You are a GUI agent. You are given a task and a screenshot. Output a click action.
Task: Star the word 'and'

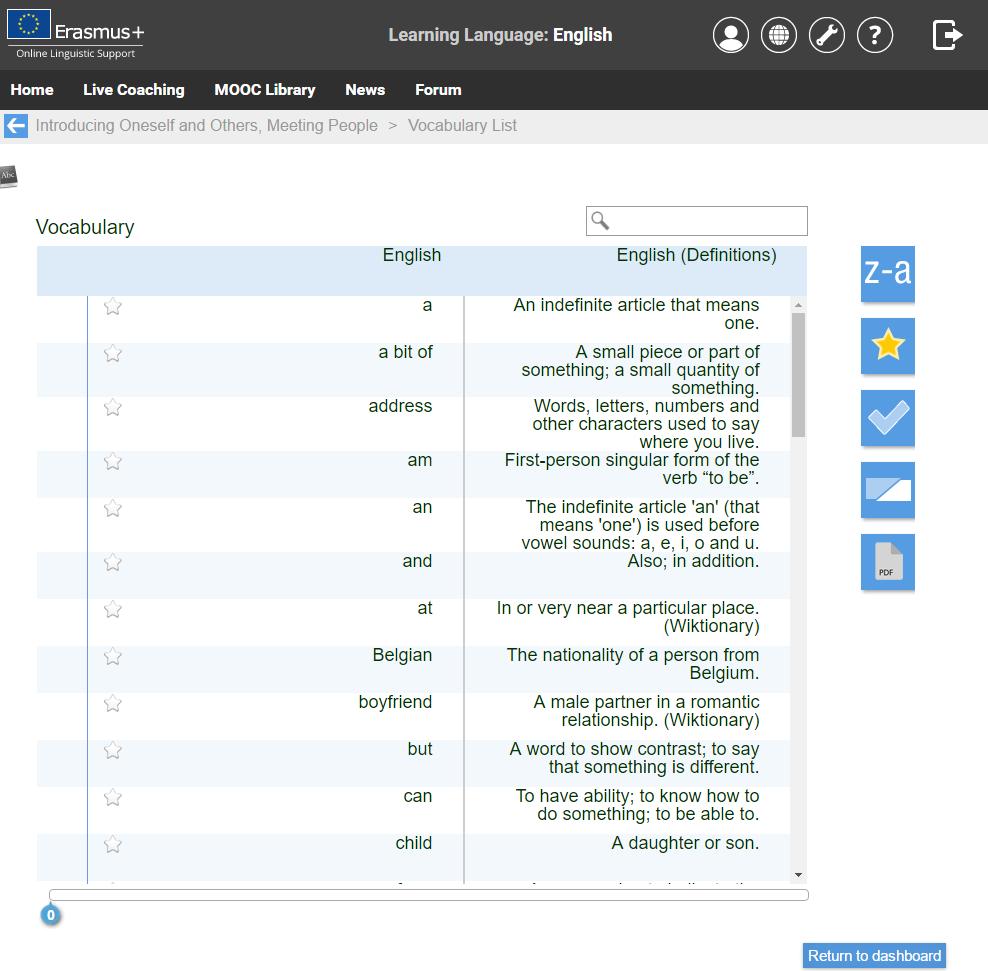click(113, 562)
